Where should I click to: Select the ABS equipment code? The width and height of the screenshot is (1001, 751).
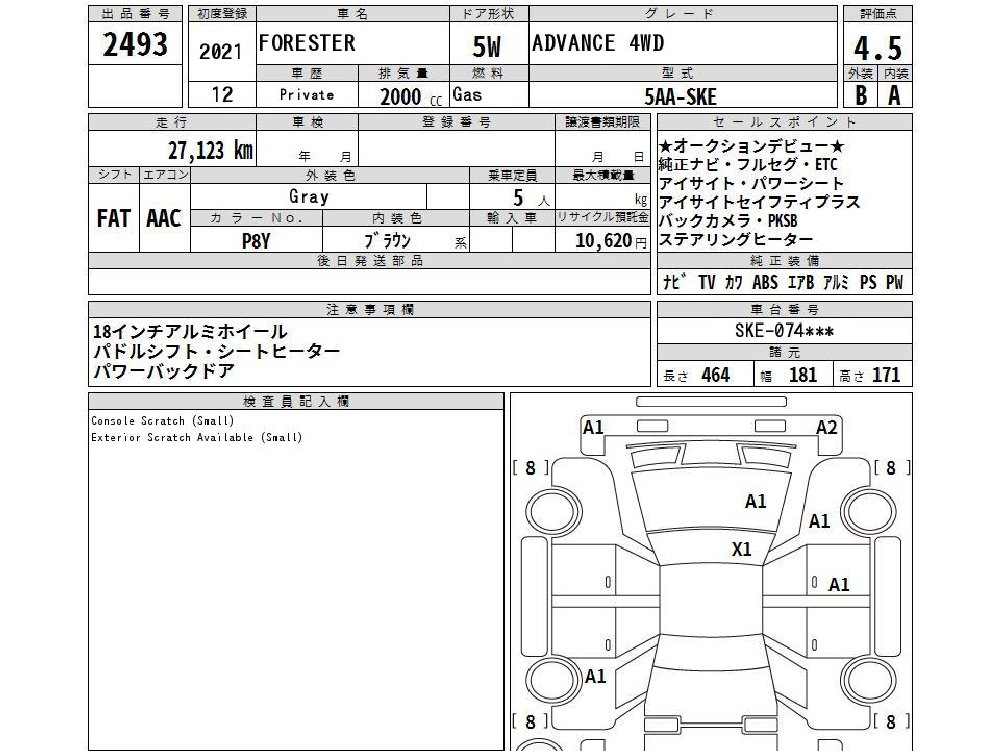coord(765,282)
